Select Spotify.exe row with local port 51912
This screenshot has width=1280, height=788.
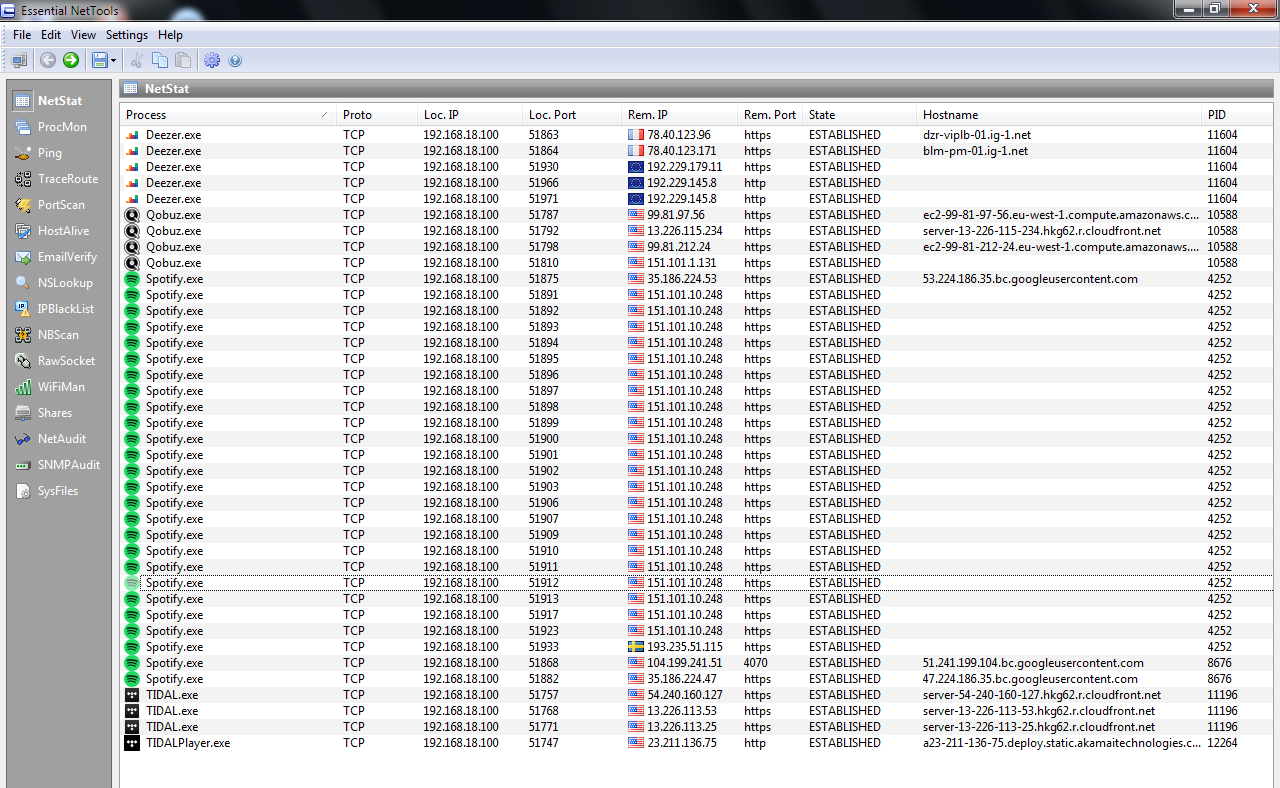click(698, 583)
